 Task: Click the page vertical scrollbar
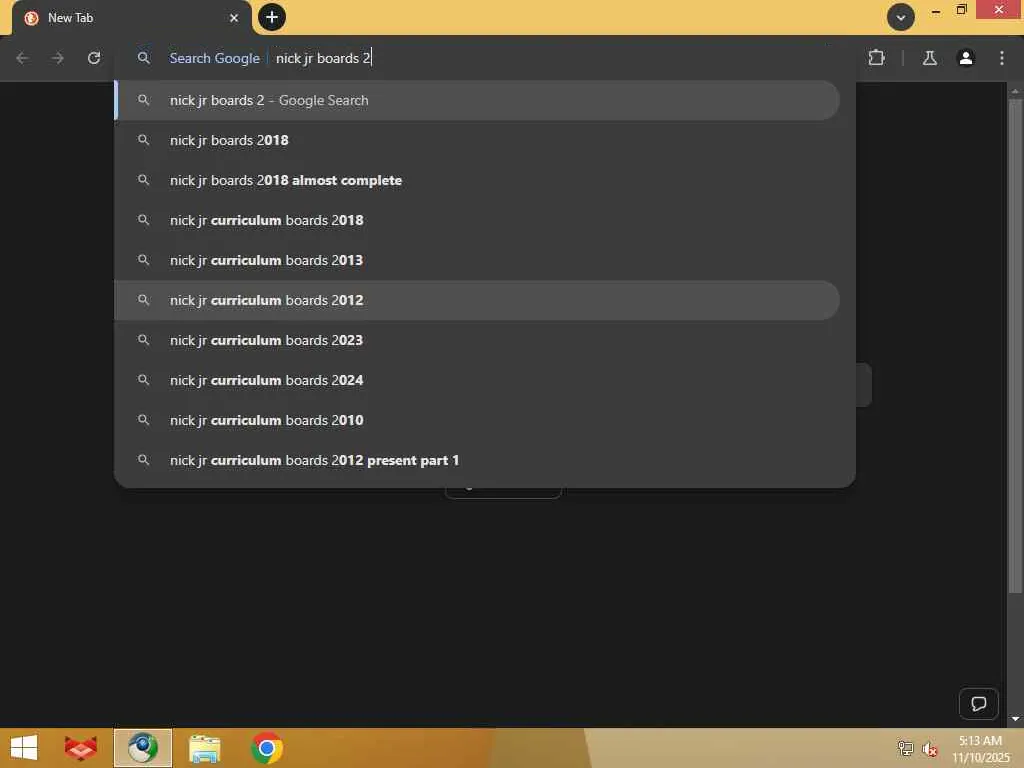(1014, 346)
